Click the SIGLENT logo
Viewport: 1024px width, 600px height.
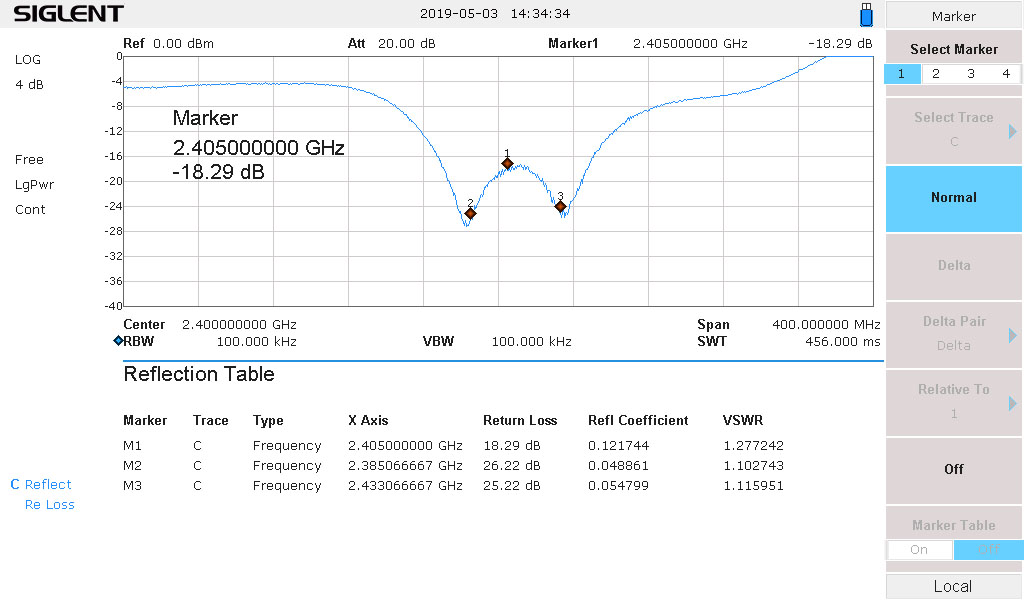pos(68,14)
